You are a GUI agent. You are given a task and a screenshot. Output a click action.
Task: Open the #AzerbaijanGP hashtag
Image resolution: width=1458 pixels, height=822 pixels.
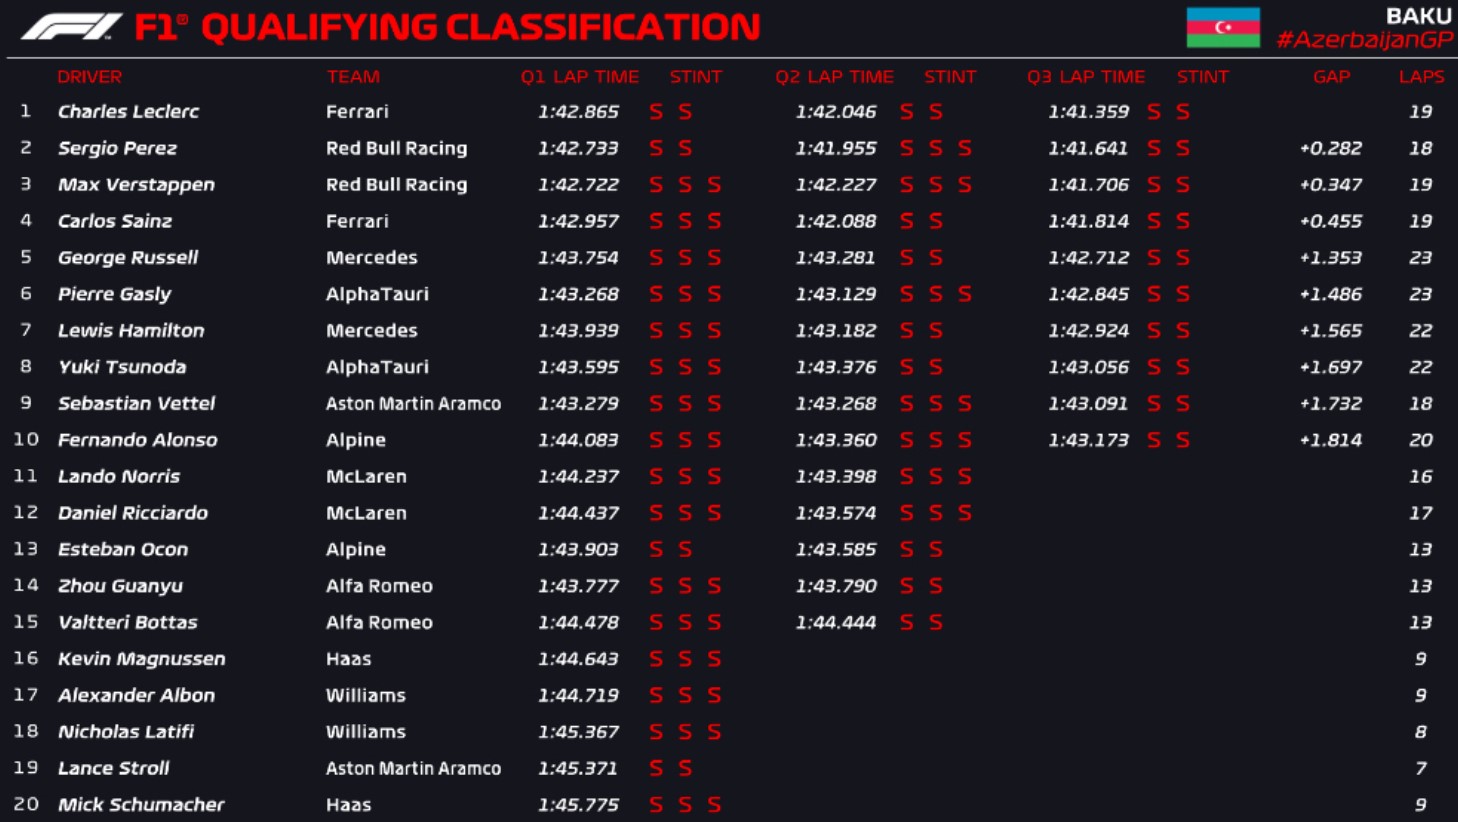coord(1364,40)
